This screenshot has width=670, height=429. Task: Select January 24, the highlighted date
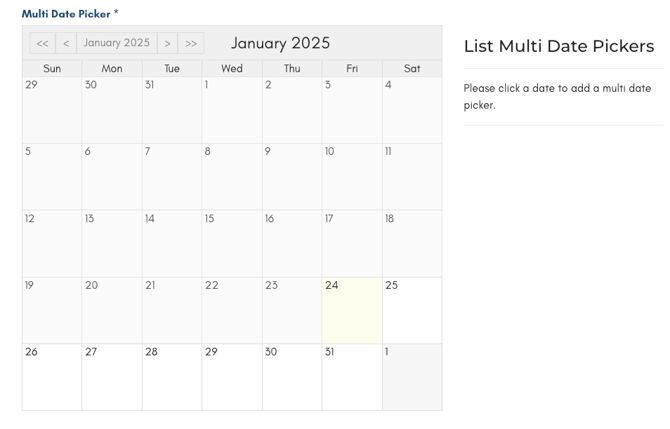click(x=352, y=311)
